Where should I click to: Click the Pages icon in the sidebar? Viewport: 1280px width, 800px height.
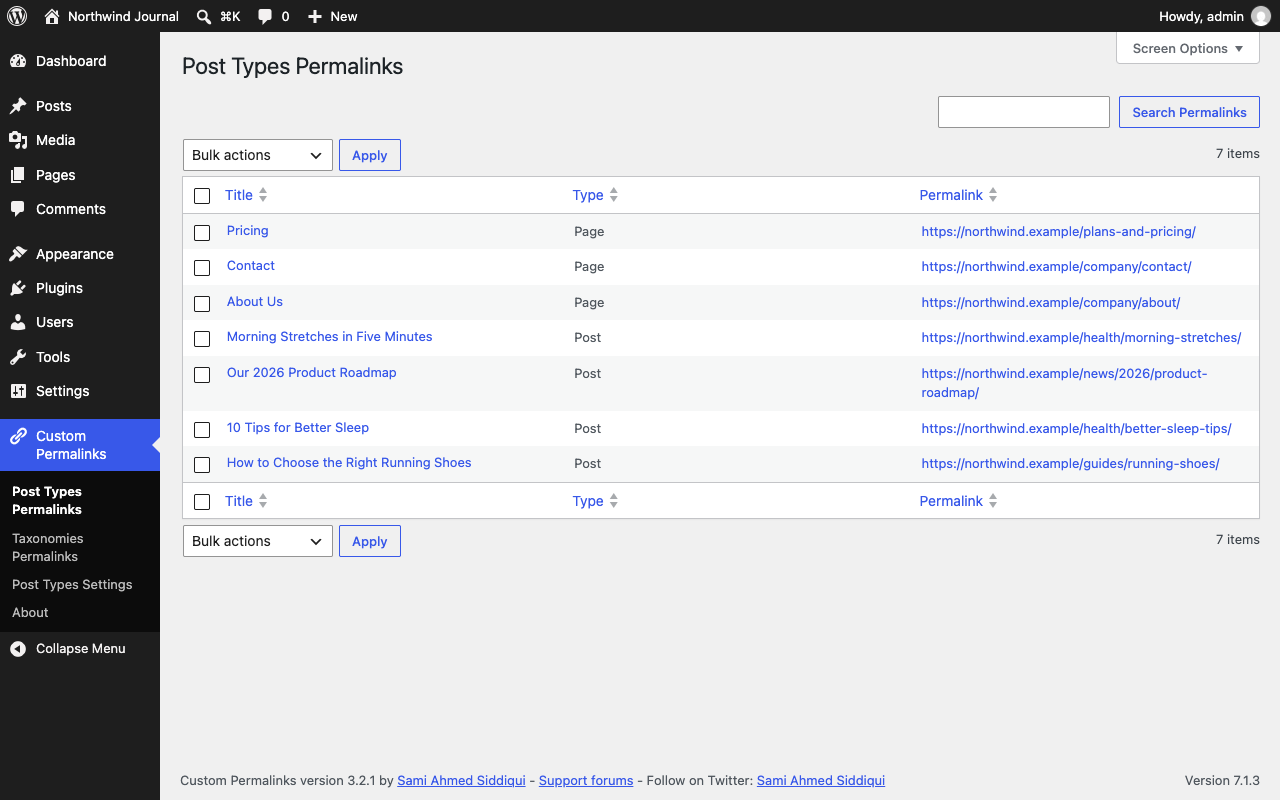(x=18, y=175)
